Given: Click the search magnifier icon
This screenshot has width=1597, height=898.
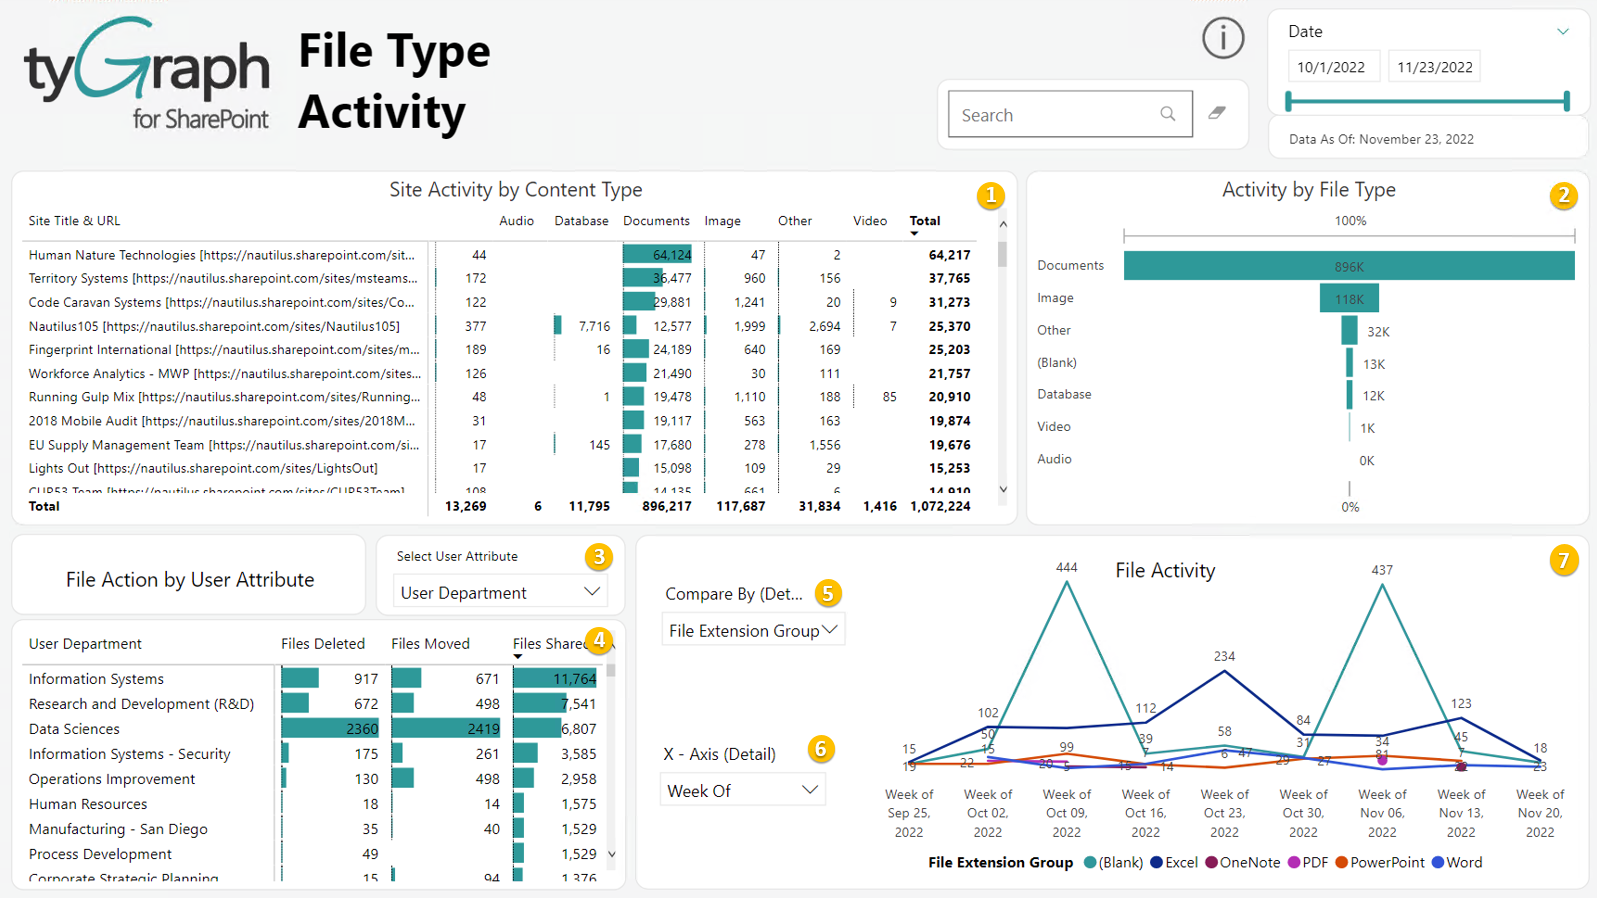Looking at the screenshot, I should pos(1167,114).
